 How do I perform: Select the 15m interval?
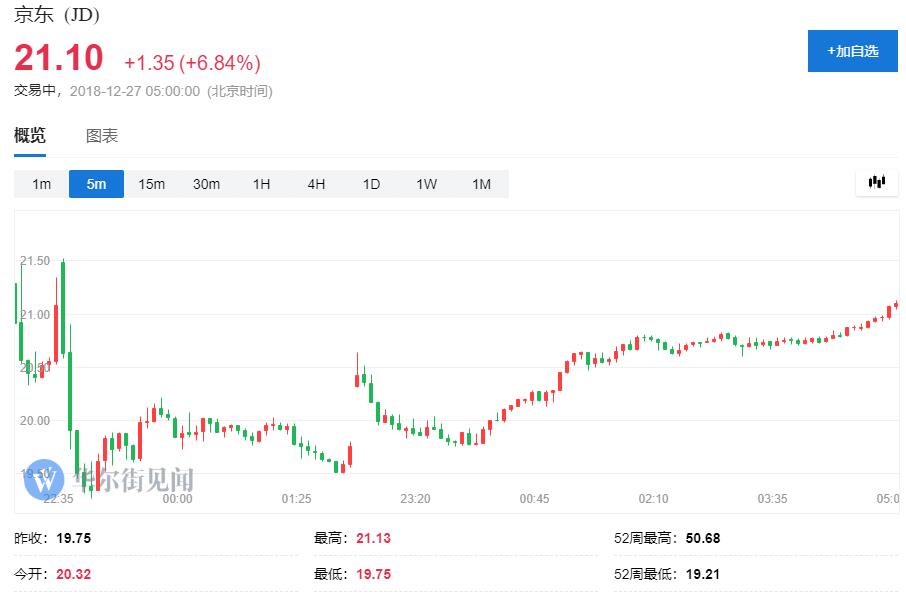pyautogui.click(x=151, y=184)
